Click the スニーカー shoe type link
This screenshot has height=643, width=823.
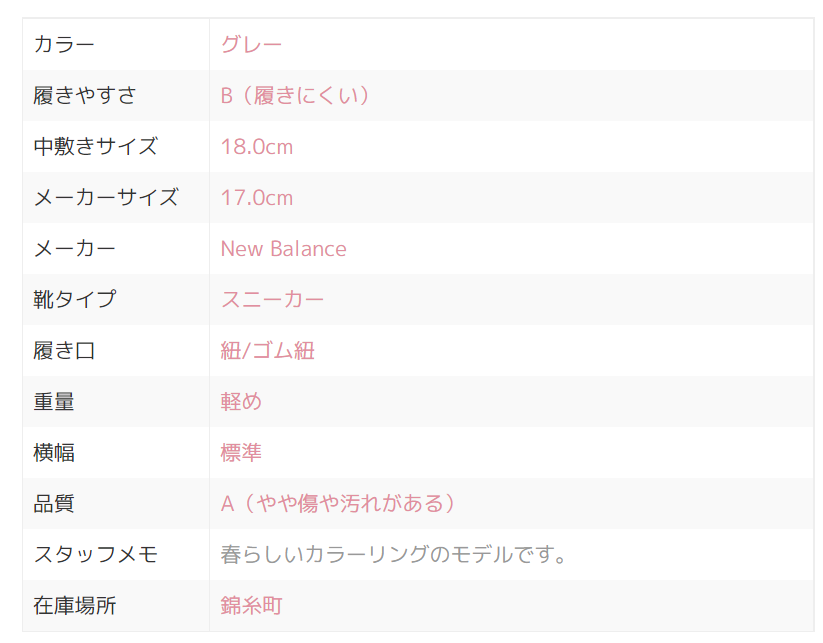tap(272, 300)
